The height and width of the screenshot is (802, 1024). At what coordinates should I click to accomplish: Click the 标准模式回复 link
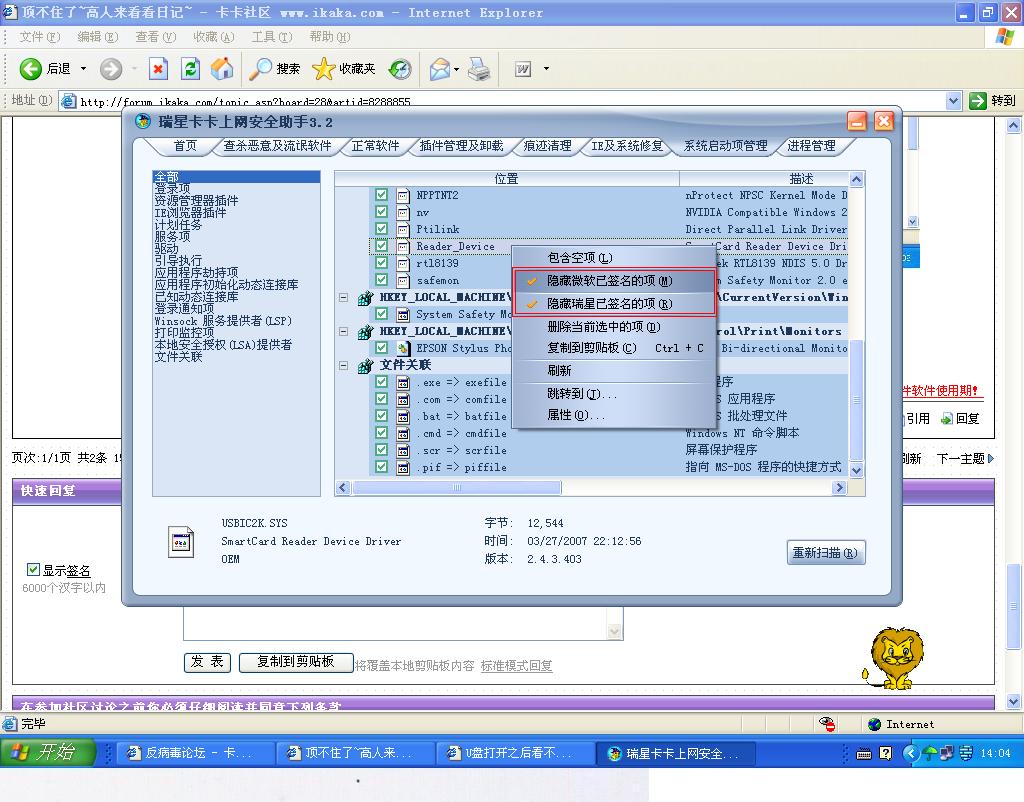point(517,666)
